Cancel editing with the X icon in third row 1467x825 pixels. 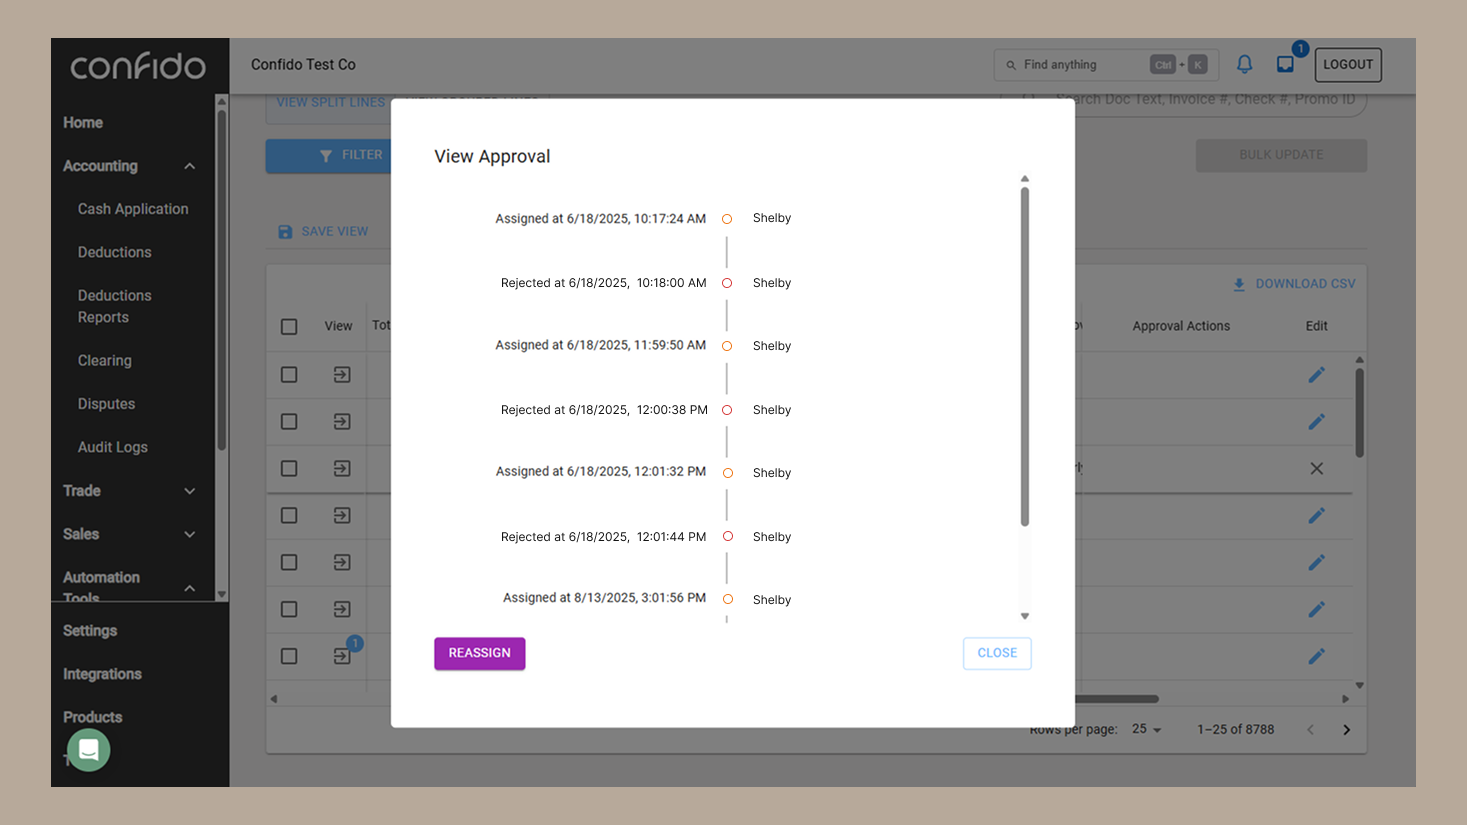[x=1317, y=468]
